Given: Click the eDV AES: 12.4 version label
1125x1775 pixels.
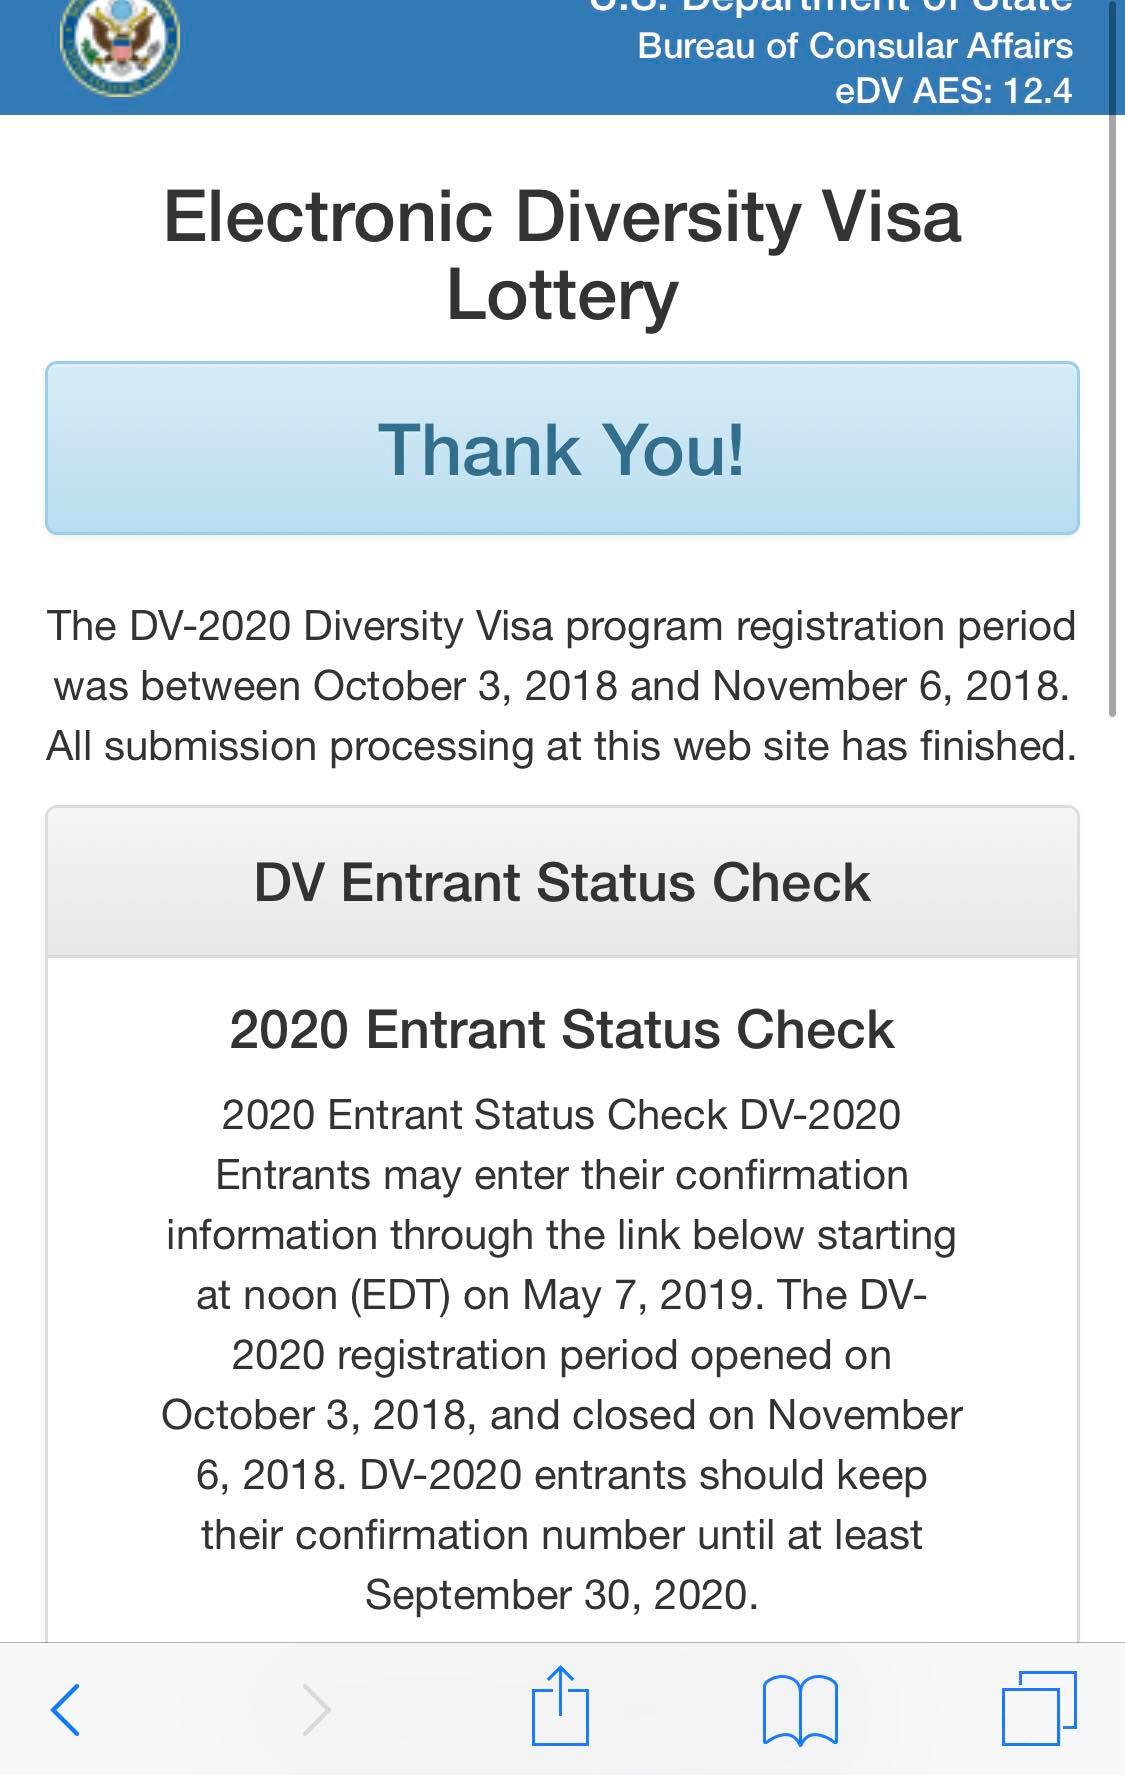Looking at the screenshot, I should point(953,91).
